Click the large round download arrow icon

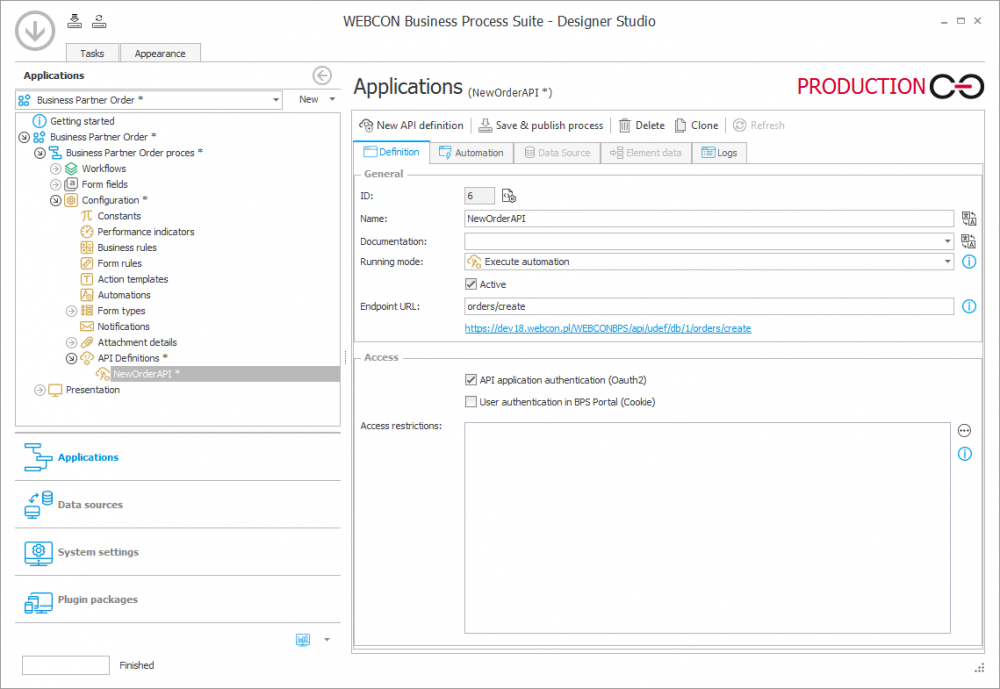[35, 31]
